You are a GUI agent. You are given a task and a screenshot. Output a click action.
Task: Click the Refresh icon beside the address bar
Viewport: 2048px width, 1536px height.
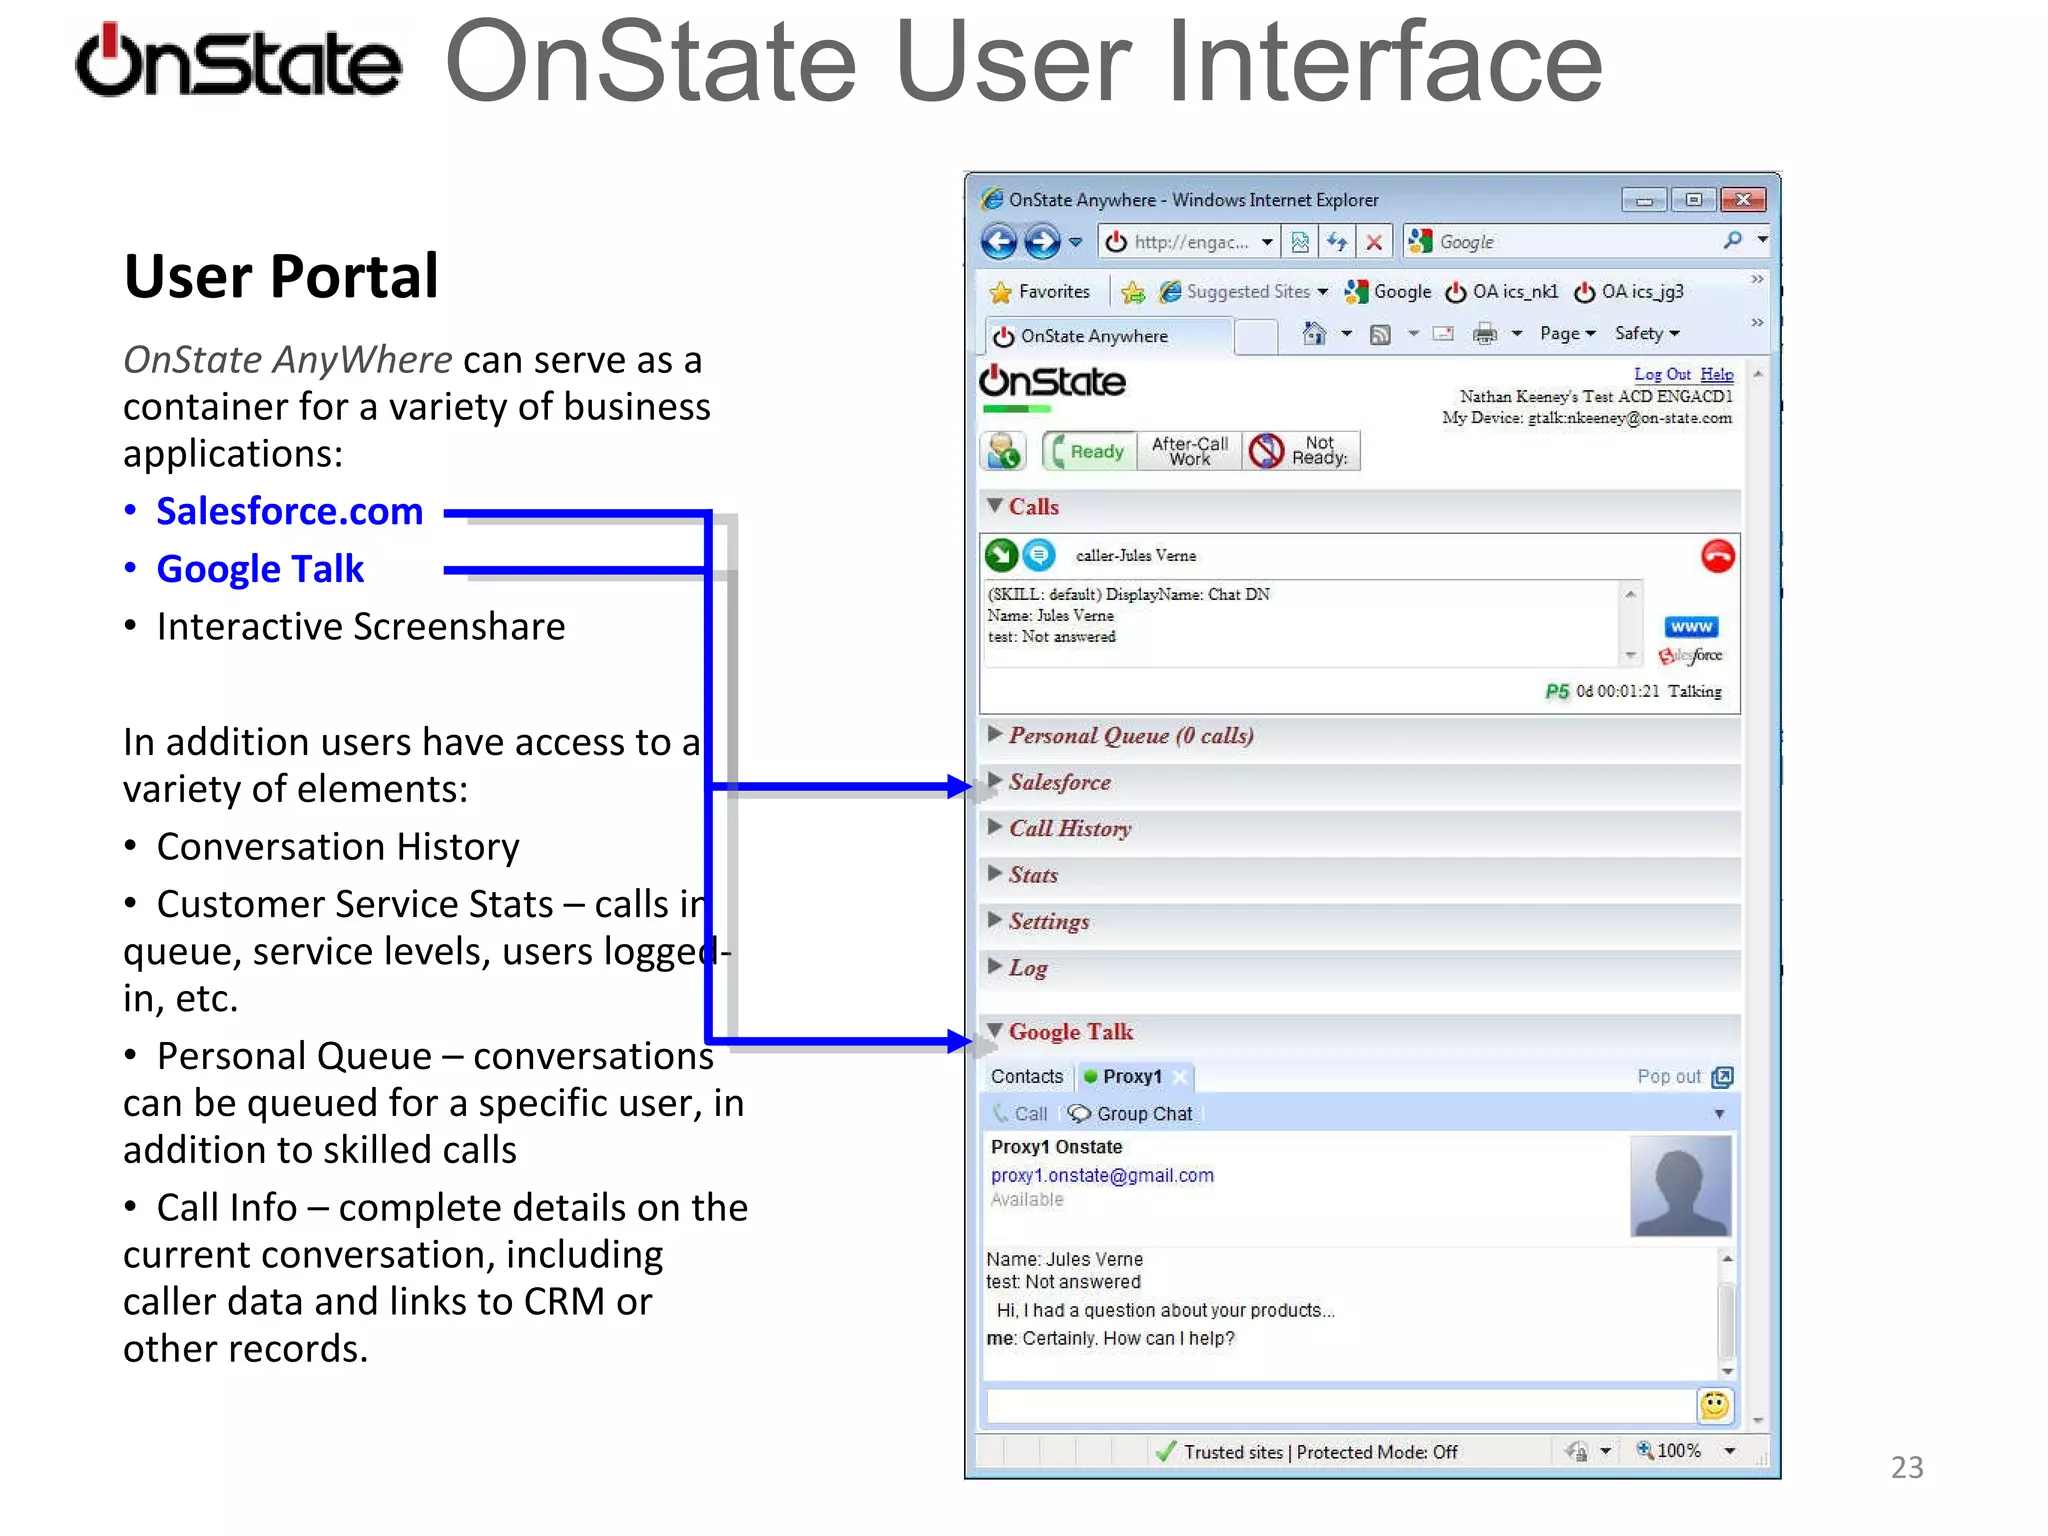tap(1337, 242)
